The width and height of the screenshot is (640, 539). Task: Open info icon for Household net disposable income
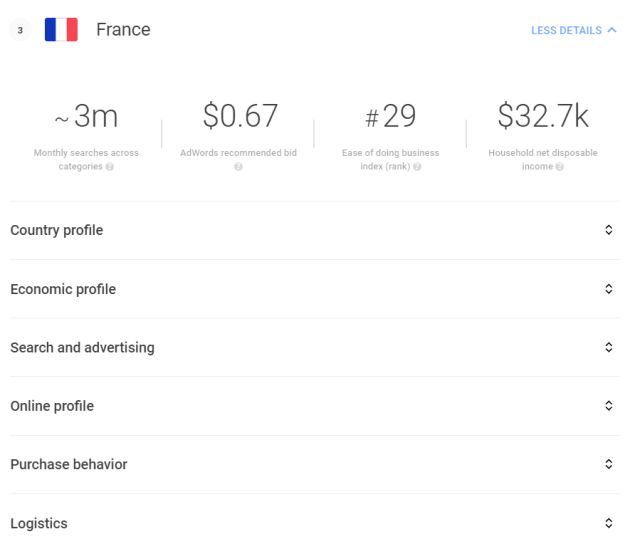tap(560, 166)
